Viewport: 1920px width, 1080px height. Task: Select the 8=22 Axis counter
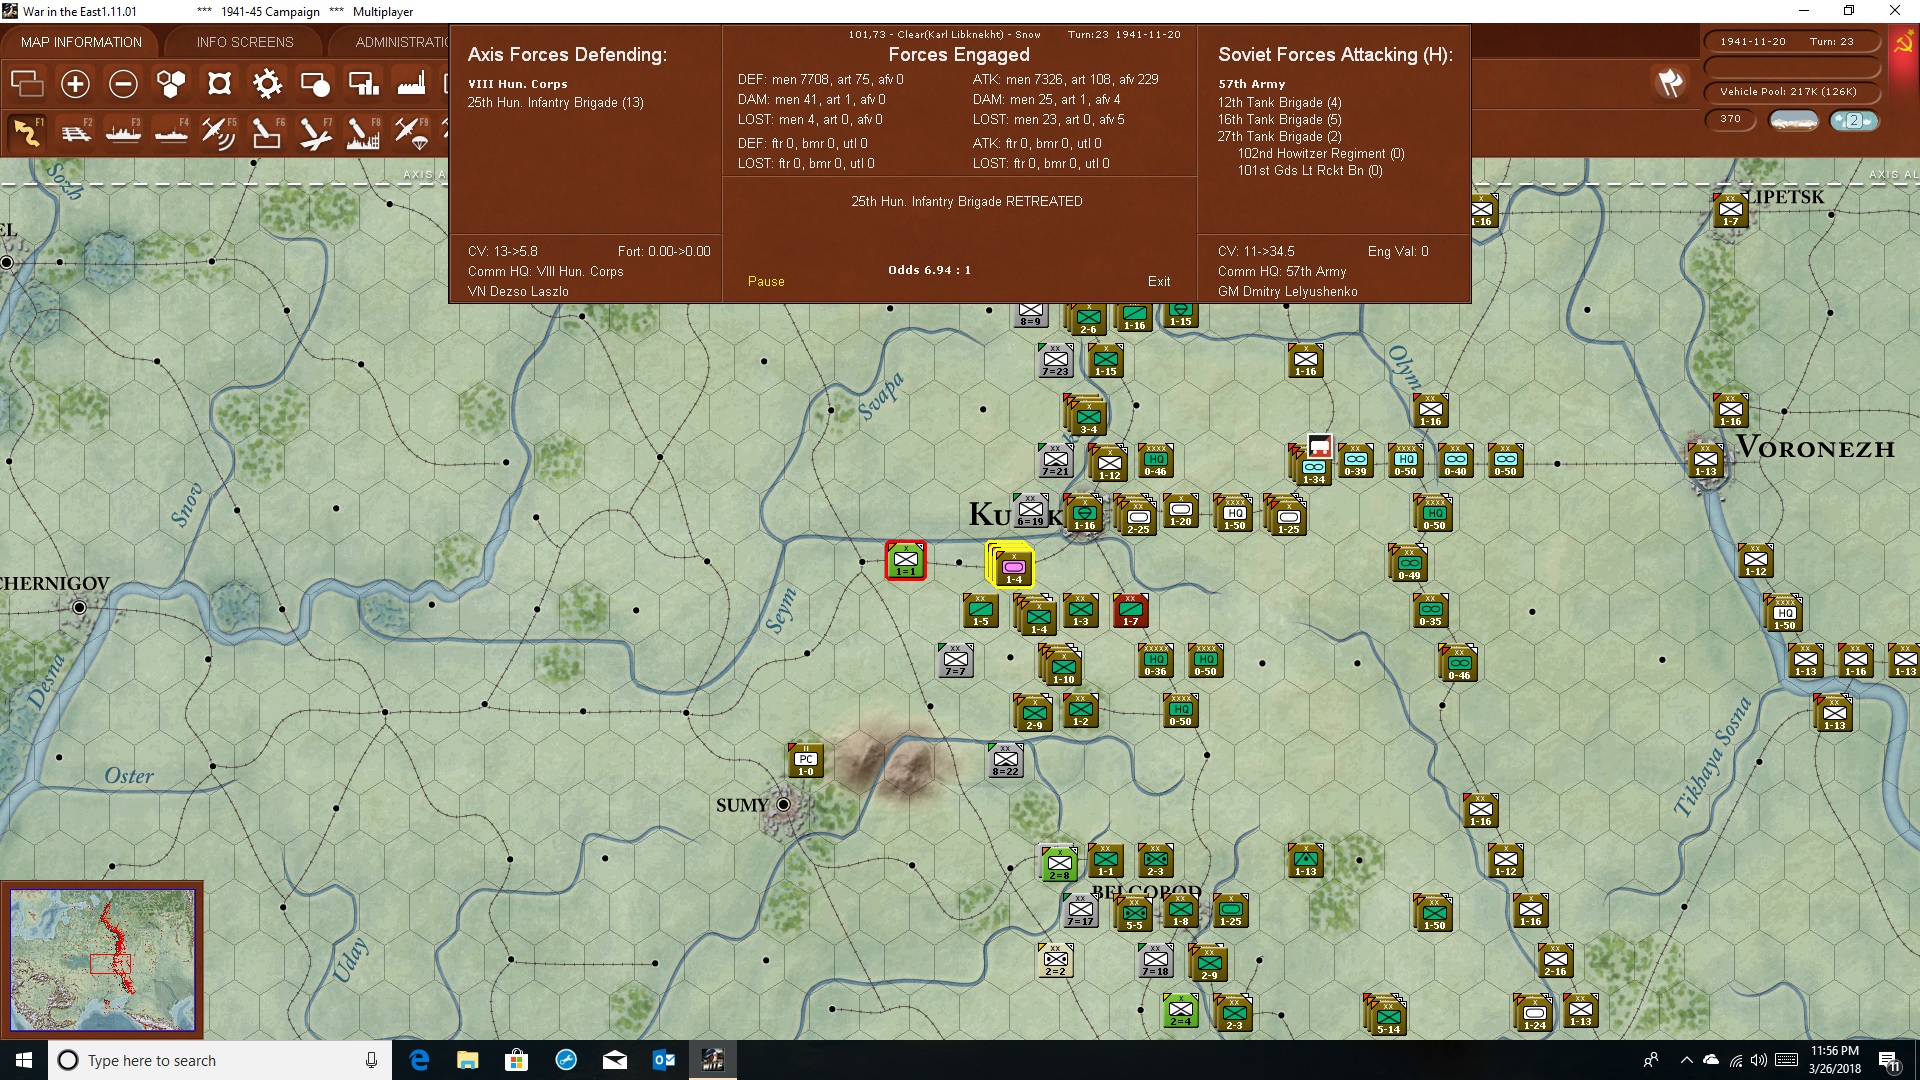coord(1005,762)
